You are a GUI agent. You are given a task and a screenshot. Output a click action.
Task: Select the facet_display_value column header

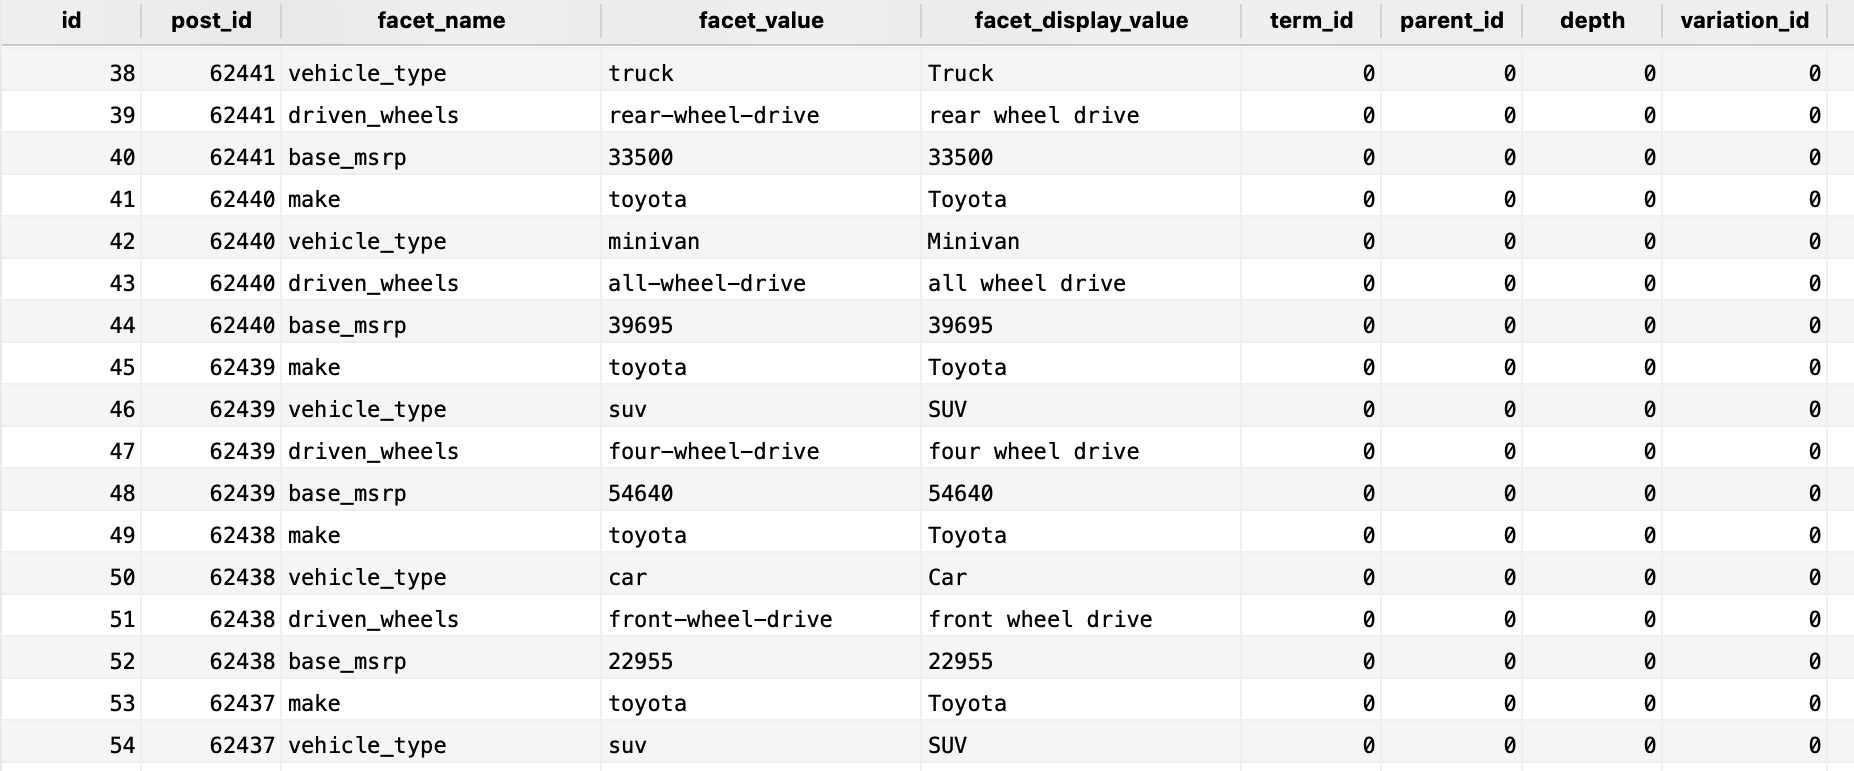point(1081,21)
